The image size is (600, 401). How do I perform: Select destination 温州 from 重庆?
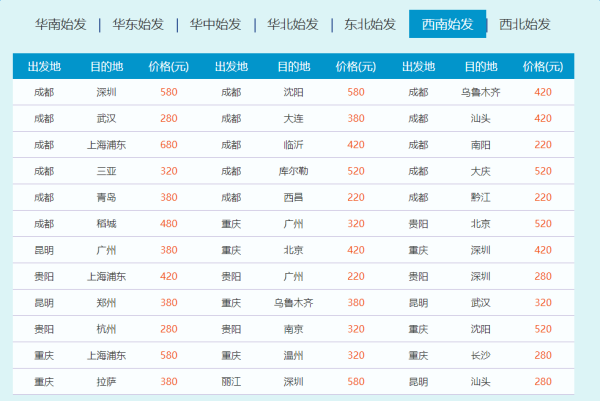pos(293,356)
